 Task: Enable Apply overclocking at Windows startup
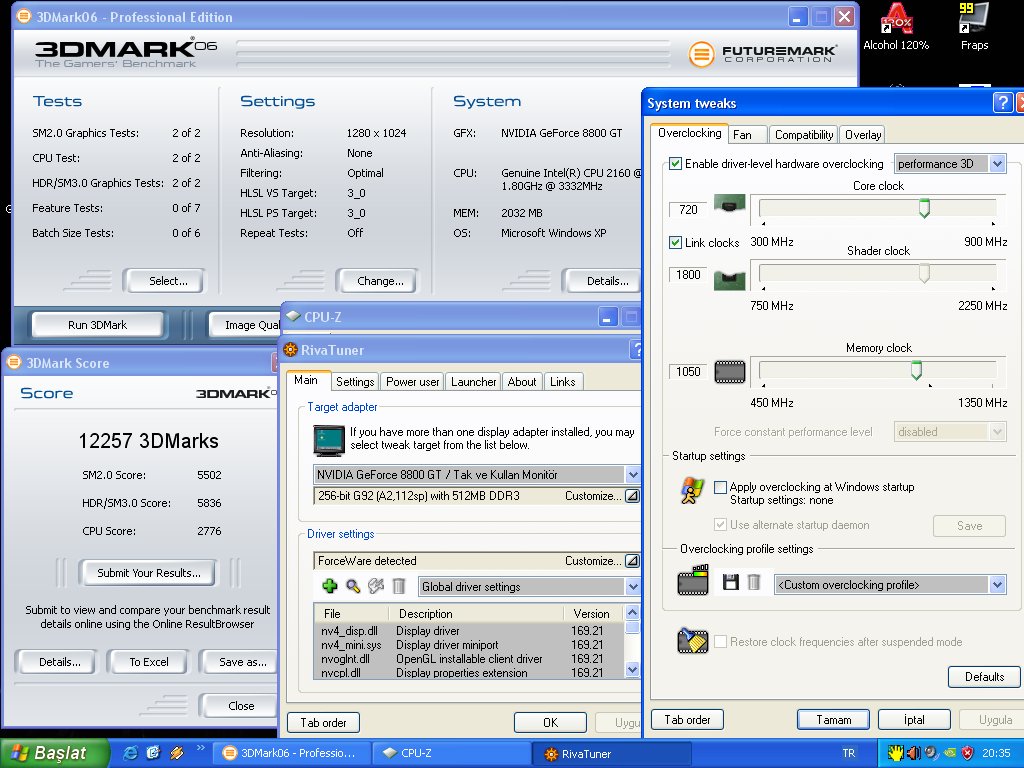coord(720,487)
